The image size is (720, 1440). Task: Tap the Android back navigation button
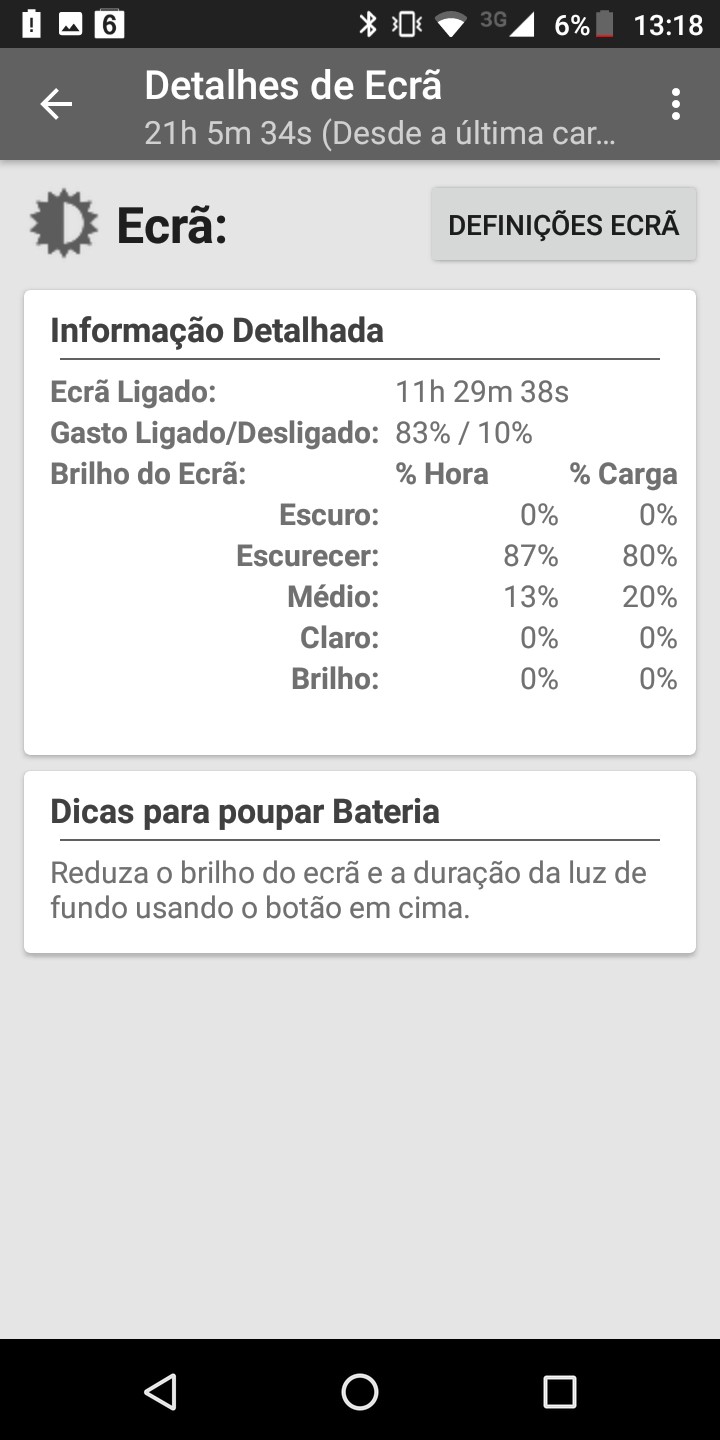(x=160, y=1391)
